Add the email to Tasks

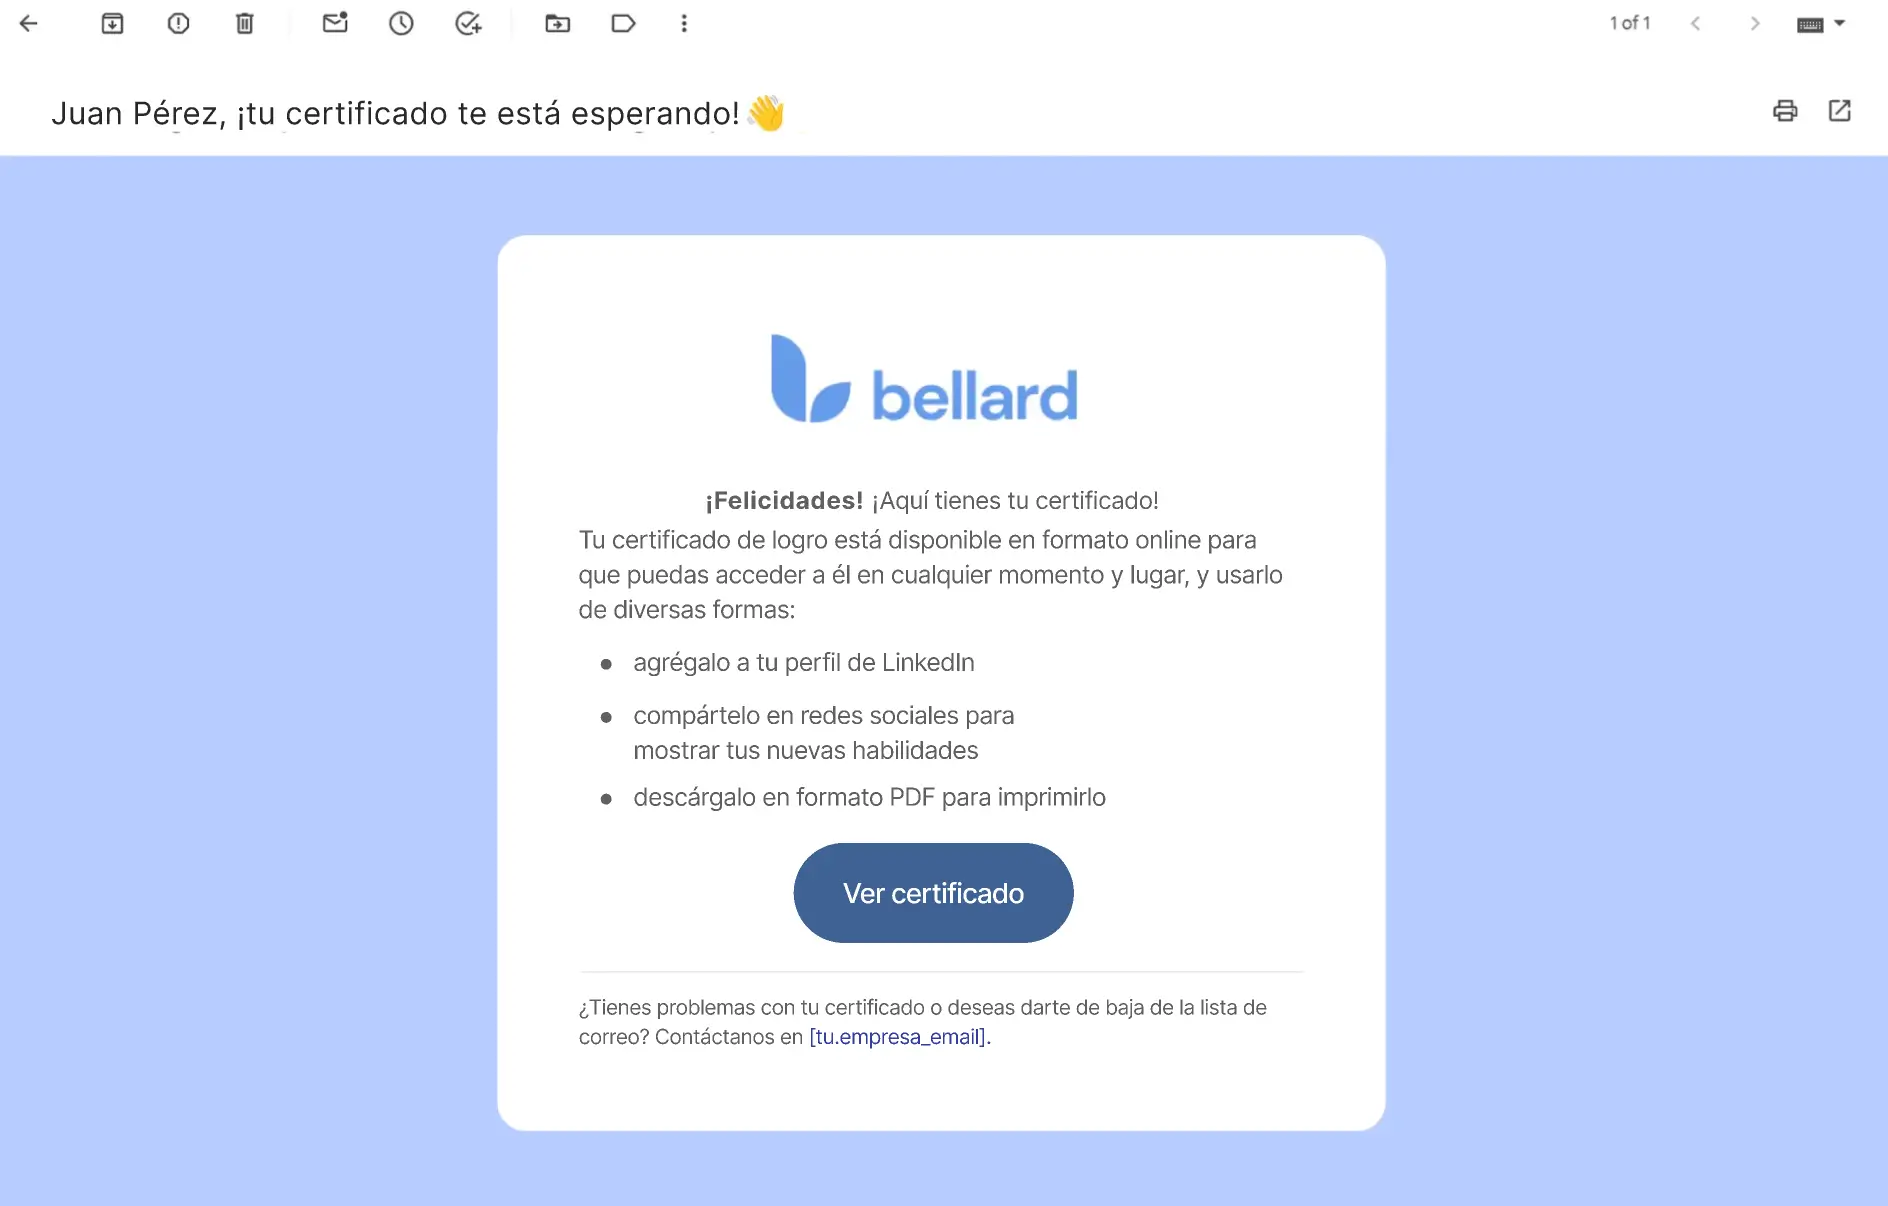(x=468, y=23)
